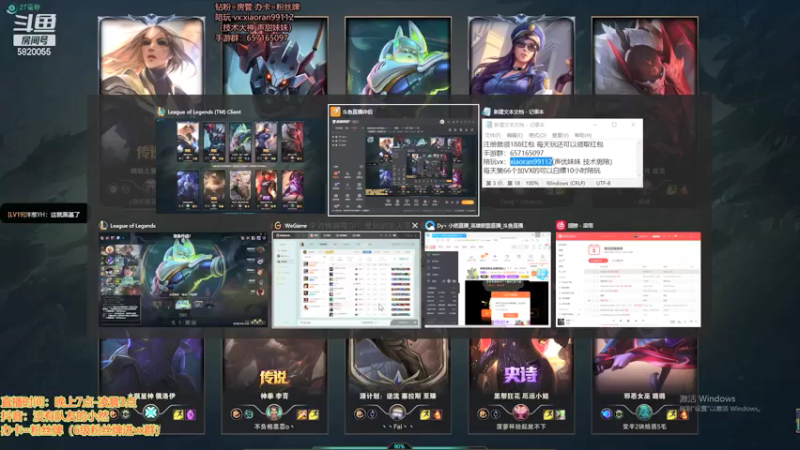Click player name 丶丶Fai丶丶
Viewport: 800px width, 450px height.
point(397,427)
